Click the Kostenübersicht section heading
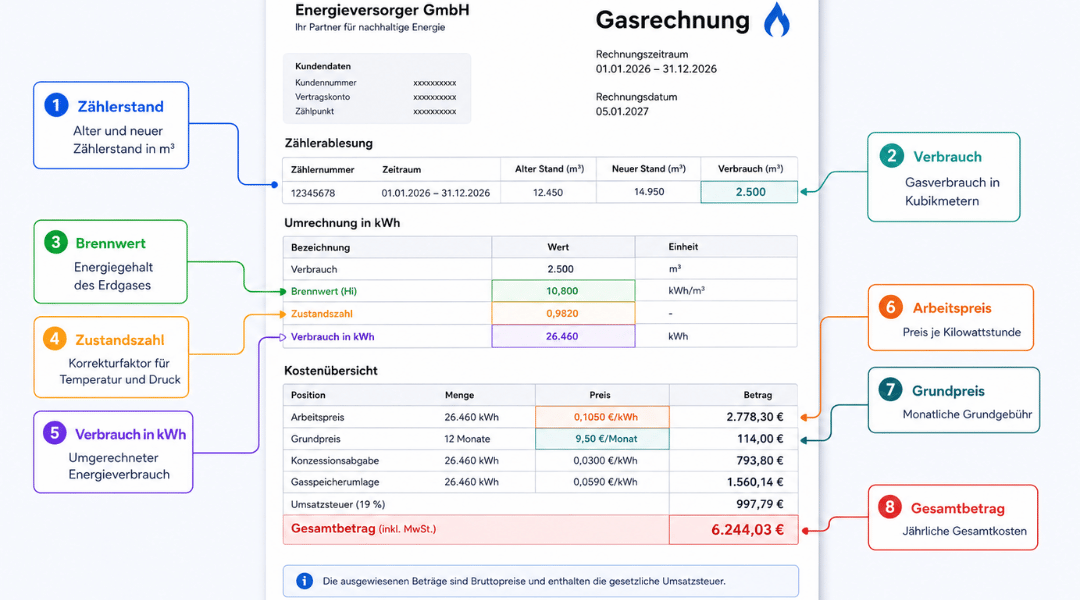 pos(331,371)
